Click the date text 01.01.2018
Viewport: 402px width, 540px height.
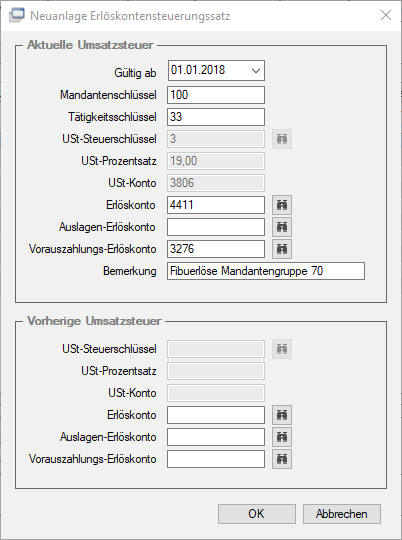coord(198,70)
